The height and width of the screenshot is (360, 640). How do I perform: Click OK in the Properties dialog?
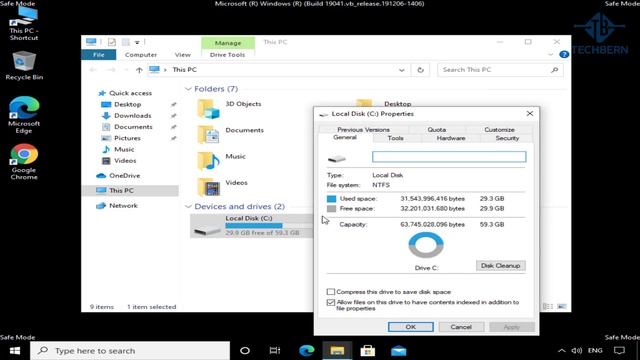411,327
